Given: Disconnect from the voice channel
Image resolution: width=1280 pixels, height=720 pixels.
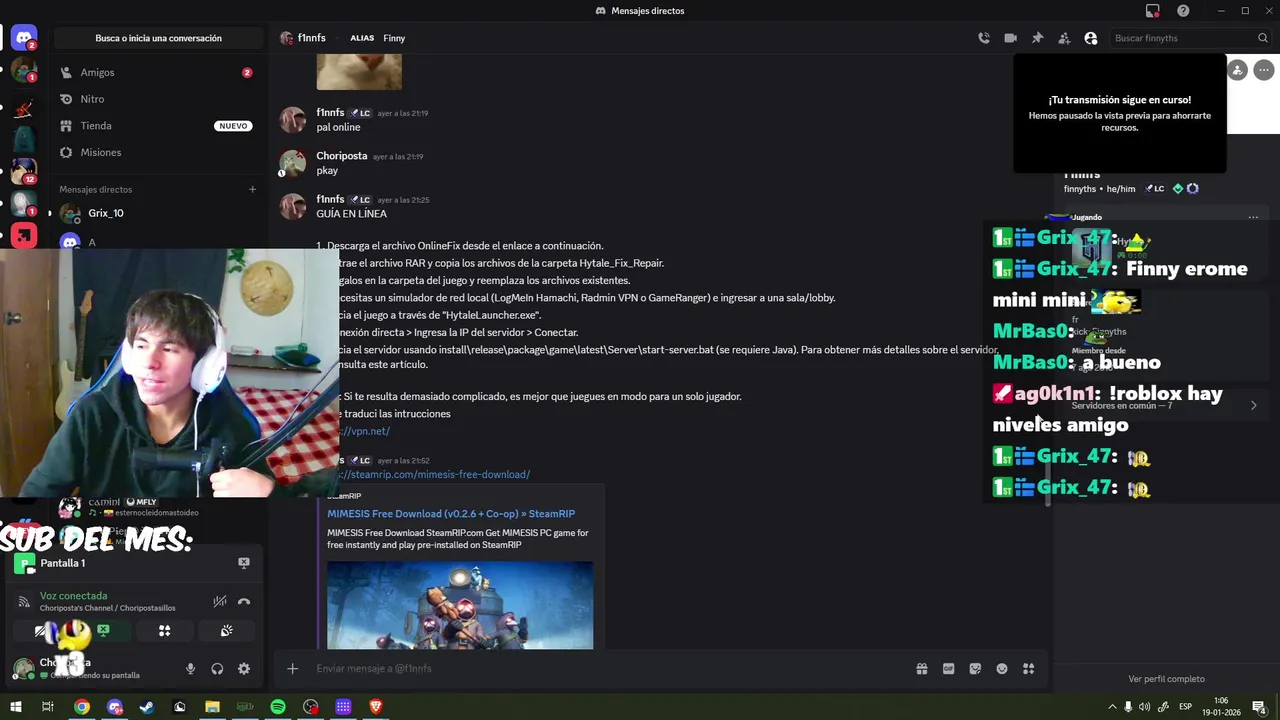Looking at the screenshot, I should pyautogui.click(x=244, y=601).
